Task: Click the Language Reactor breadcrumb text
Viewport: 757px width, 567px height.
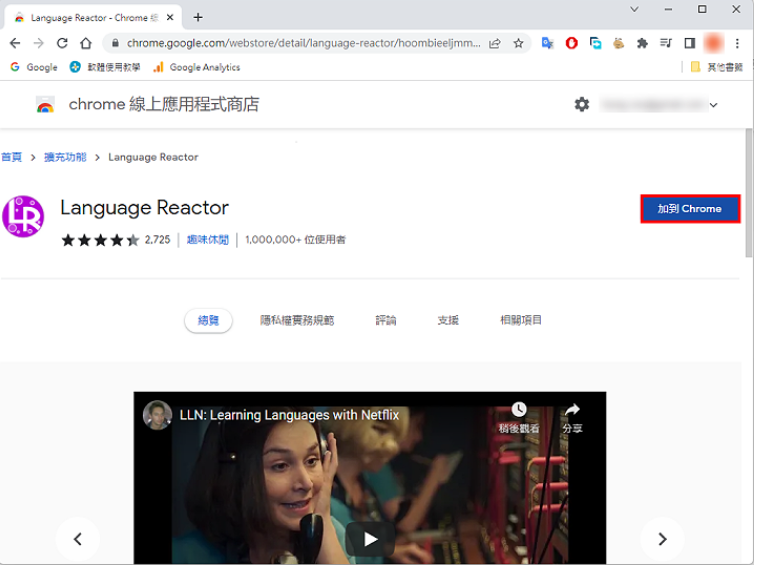Action: point(153,157)
